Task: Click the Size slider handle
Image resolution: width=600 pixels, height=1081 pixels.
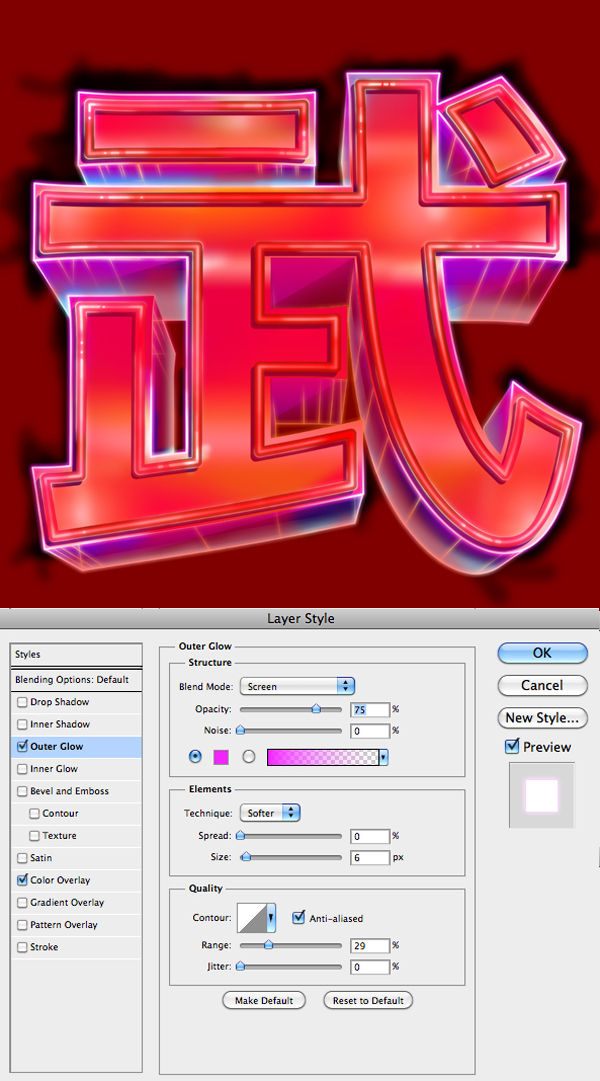Action: pos(246,858)
